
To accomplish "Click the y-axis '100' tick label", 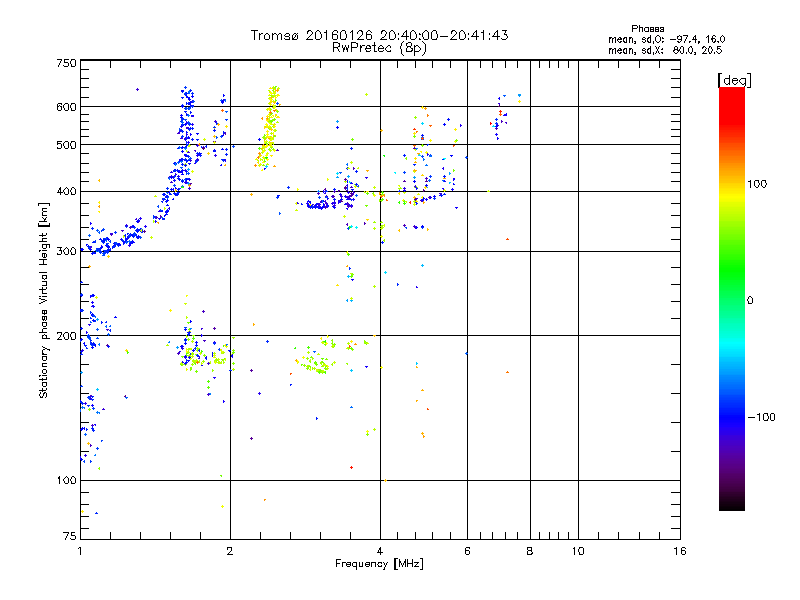I will pyautogui.click(x=66, y=480).
